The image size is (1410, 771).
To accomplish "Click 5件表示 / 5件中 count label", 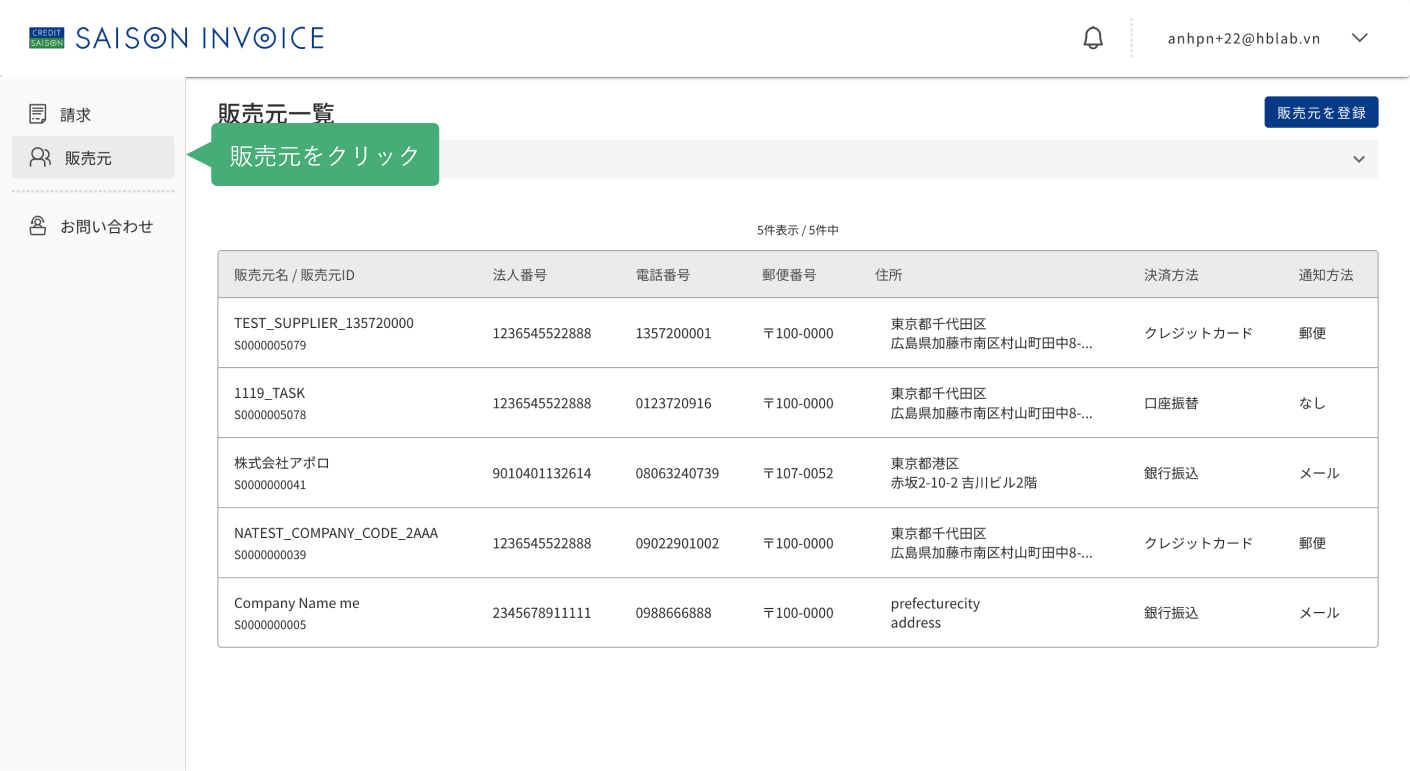I will tap(798, 230).
